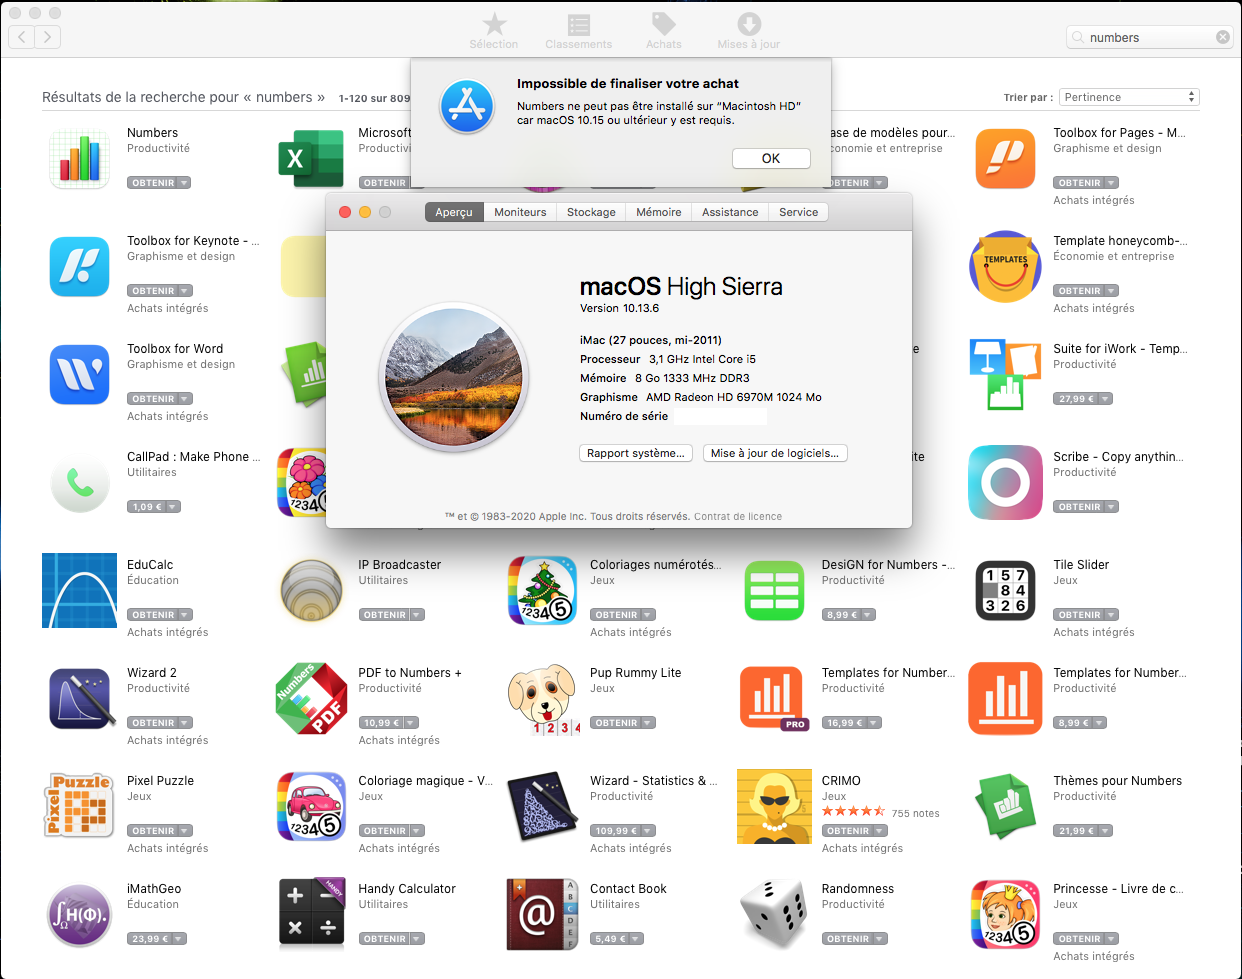Open the Toolbox for Pages icon
This screenshot has width=1242, height=979.
(x=1005, y=159)
